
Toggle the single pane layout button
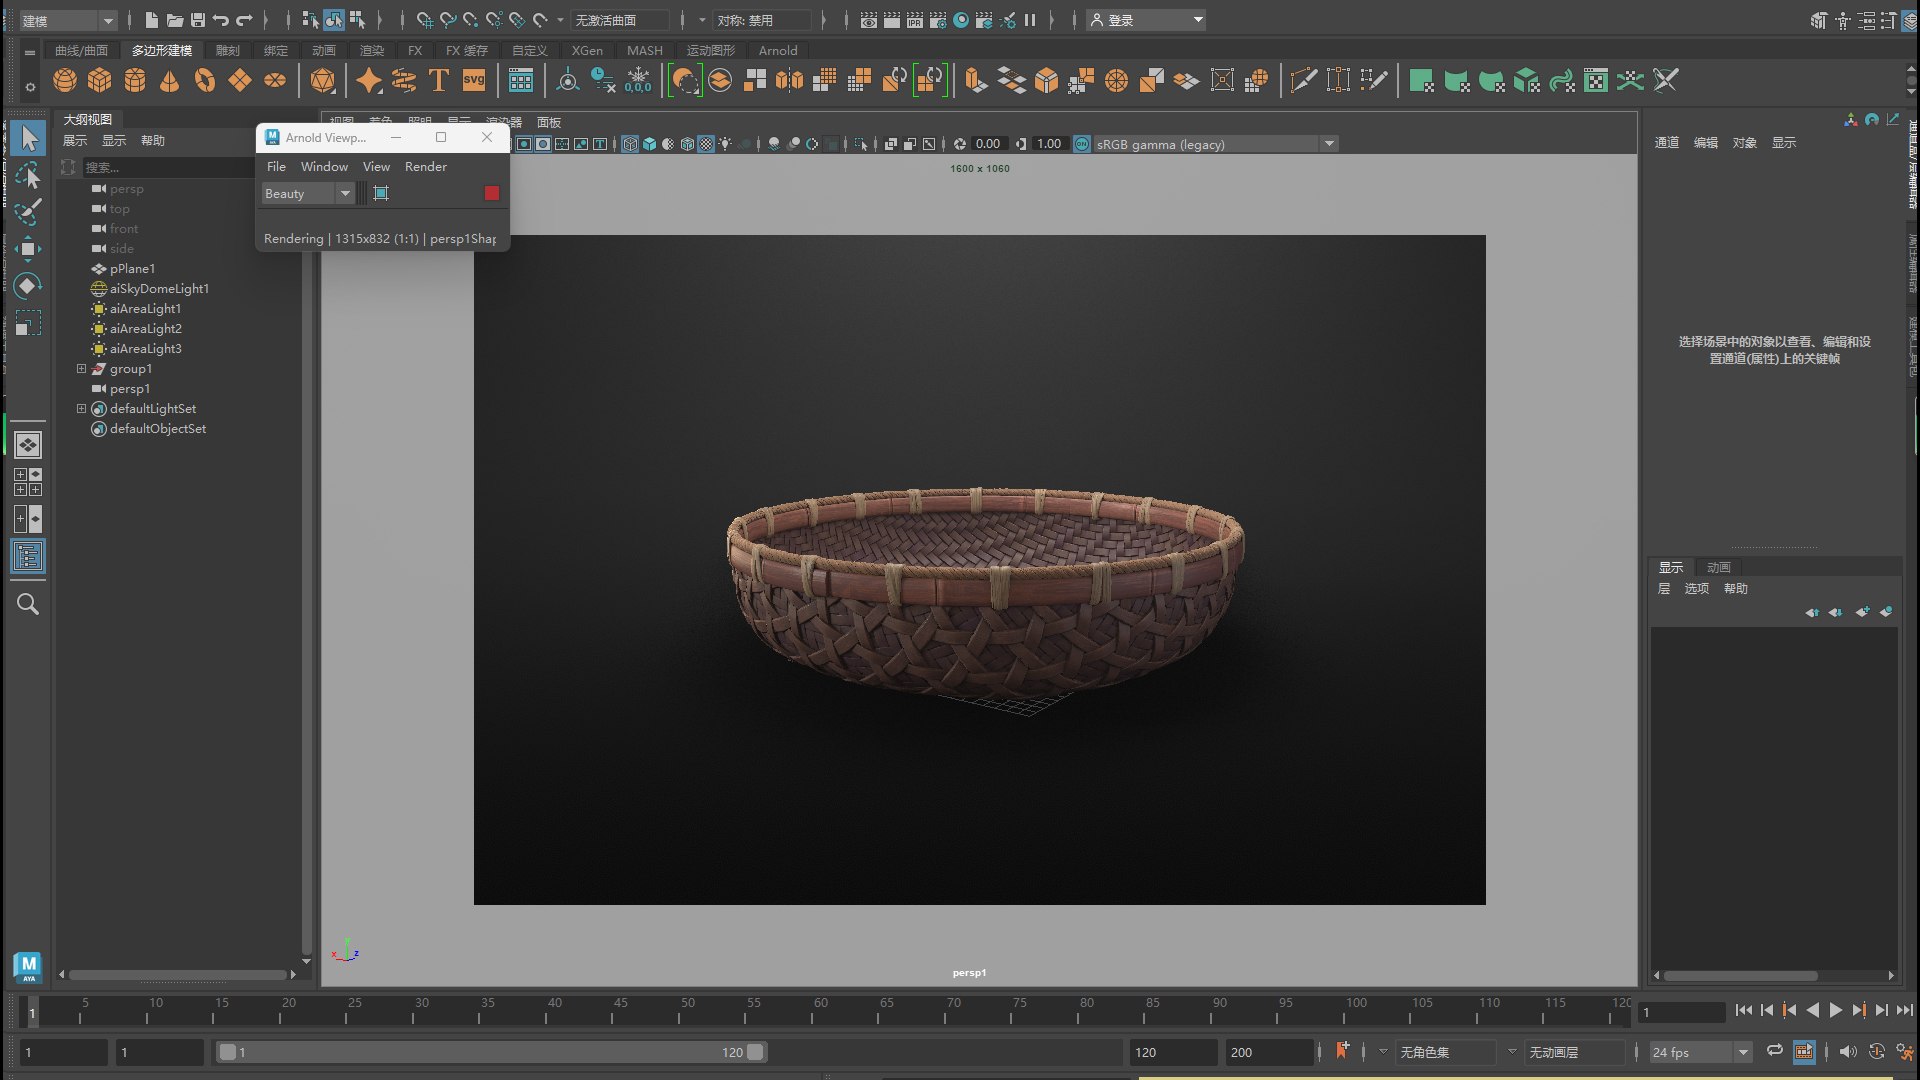click(28, 444)
